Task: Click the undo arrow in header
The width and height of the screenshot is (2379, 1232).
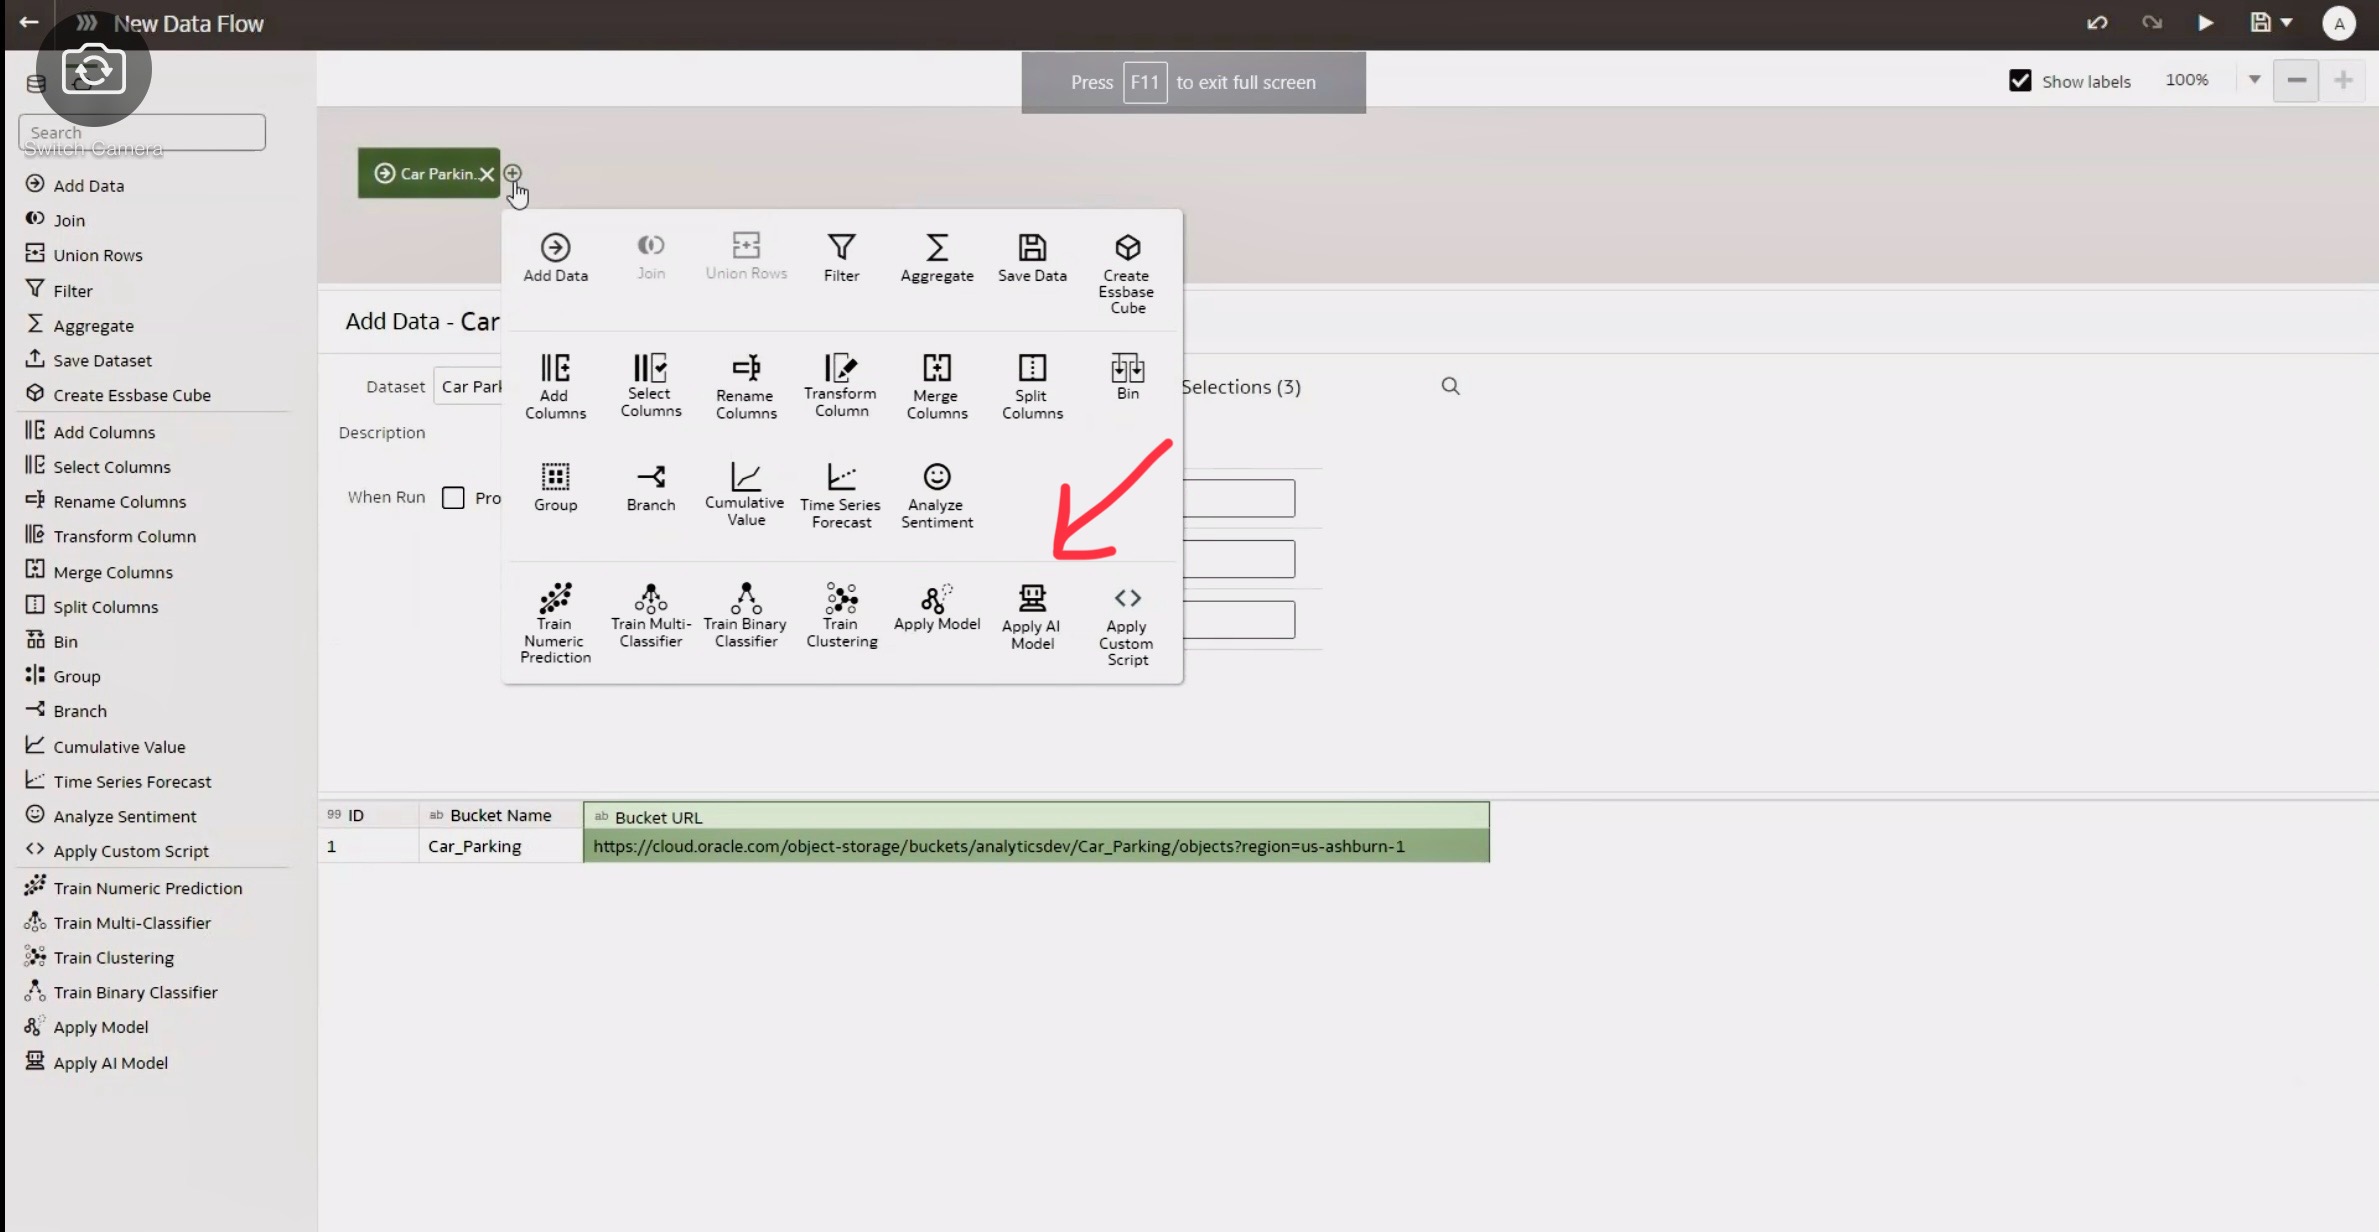Action: 2097,23
